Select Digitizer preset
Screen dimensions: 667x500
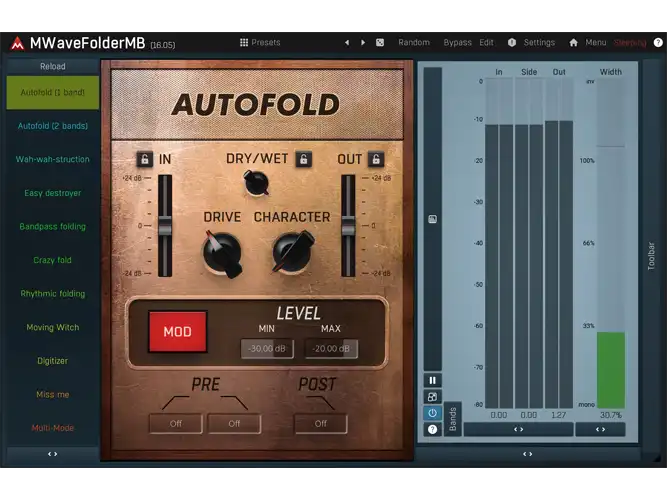tap(53, 361)
